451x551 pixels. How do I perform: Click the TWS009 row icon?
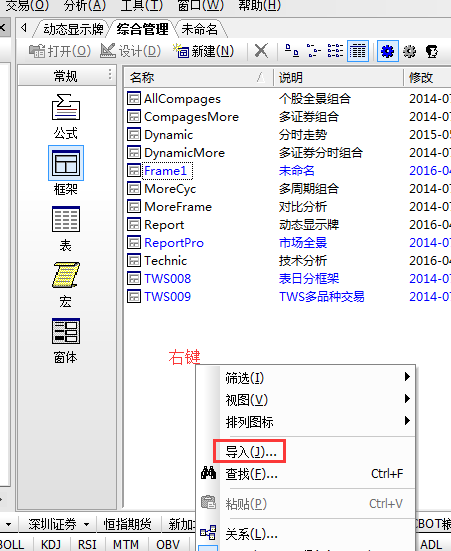pyautogui.click(x=134, y=296)
